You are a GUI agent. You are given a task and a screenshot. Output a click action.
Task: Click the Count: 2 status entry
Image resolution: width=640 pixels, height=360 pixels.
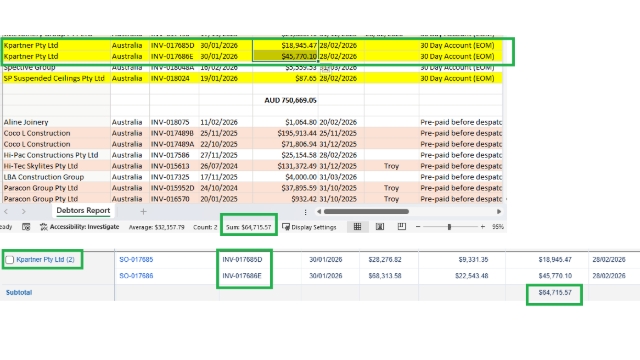pyautogui.click(x=205, y=227)
